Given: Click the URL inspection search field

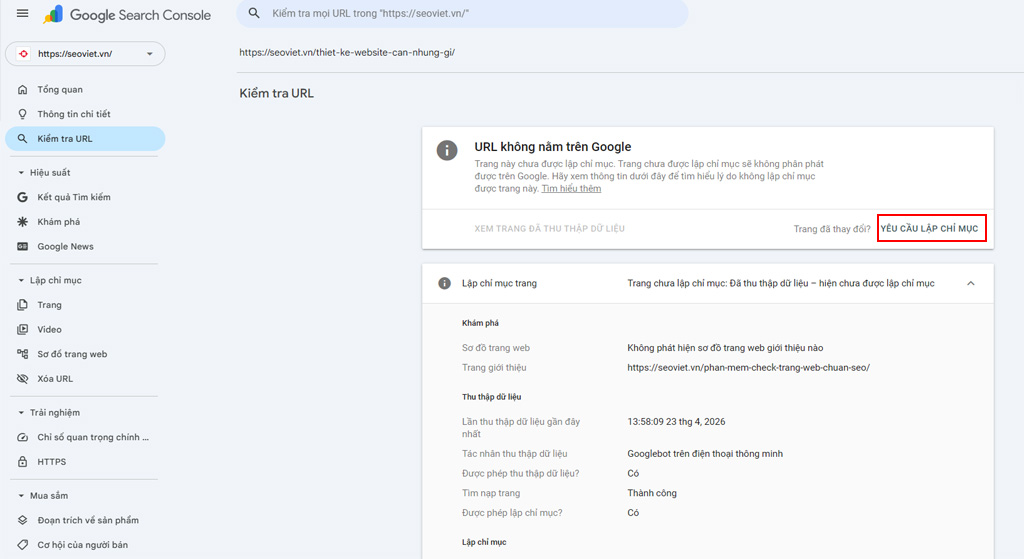Looking at the screenshot, I should pos(462,13).
